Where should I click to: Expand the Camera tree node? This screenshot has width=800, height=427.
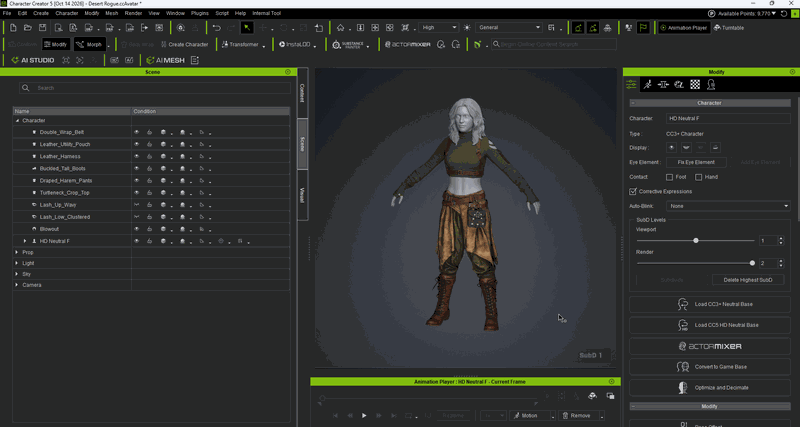click(17, 285)
